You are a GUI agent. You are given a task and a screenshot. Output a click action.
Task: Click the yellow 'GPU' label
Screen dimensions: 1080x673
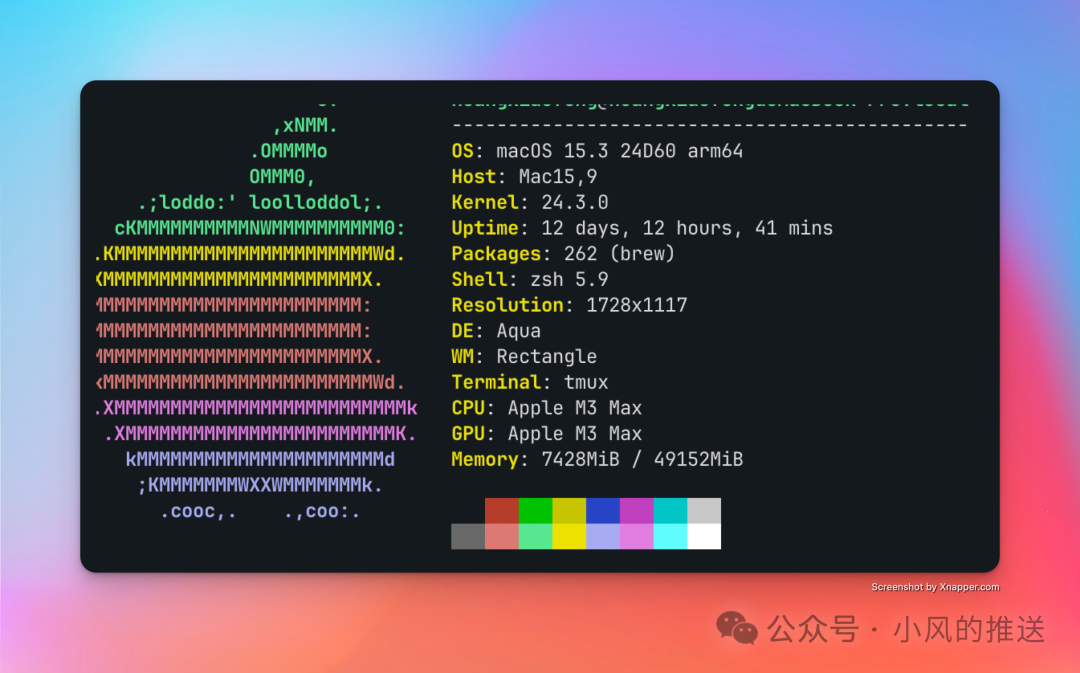(468, 433)
